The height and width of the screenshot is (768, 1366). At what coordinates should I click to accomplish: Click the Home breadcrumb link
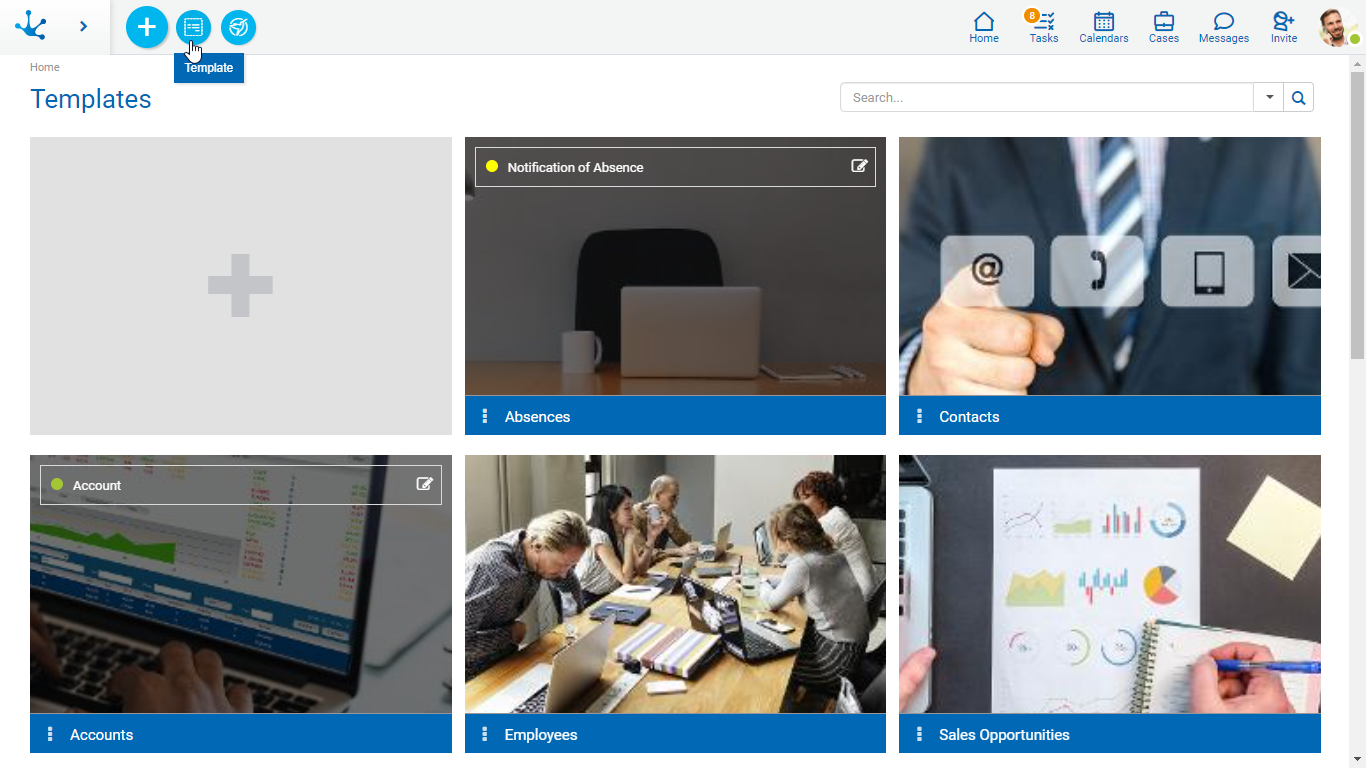click(x=45, y=67)
